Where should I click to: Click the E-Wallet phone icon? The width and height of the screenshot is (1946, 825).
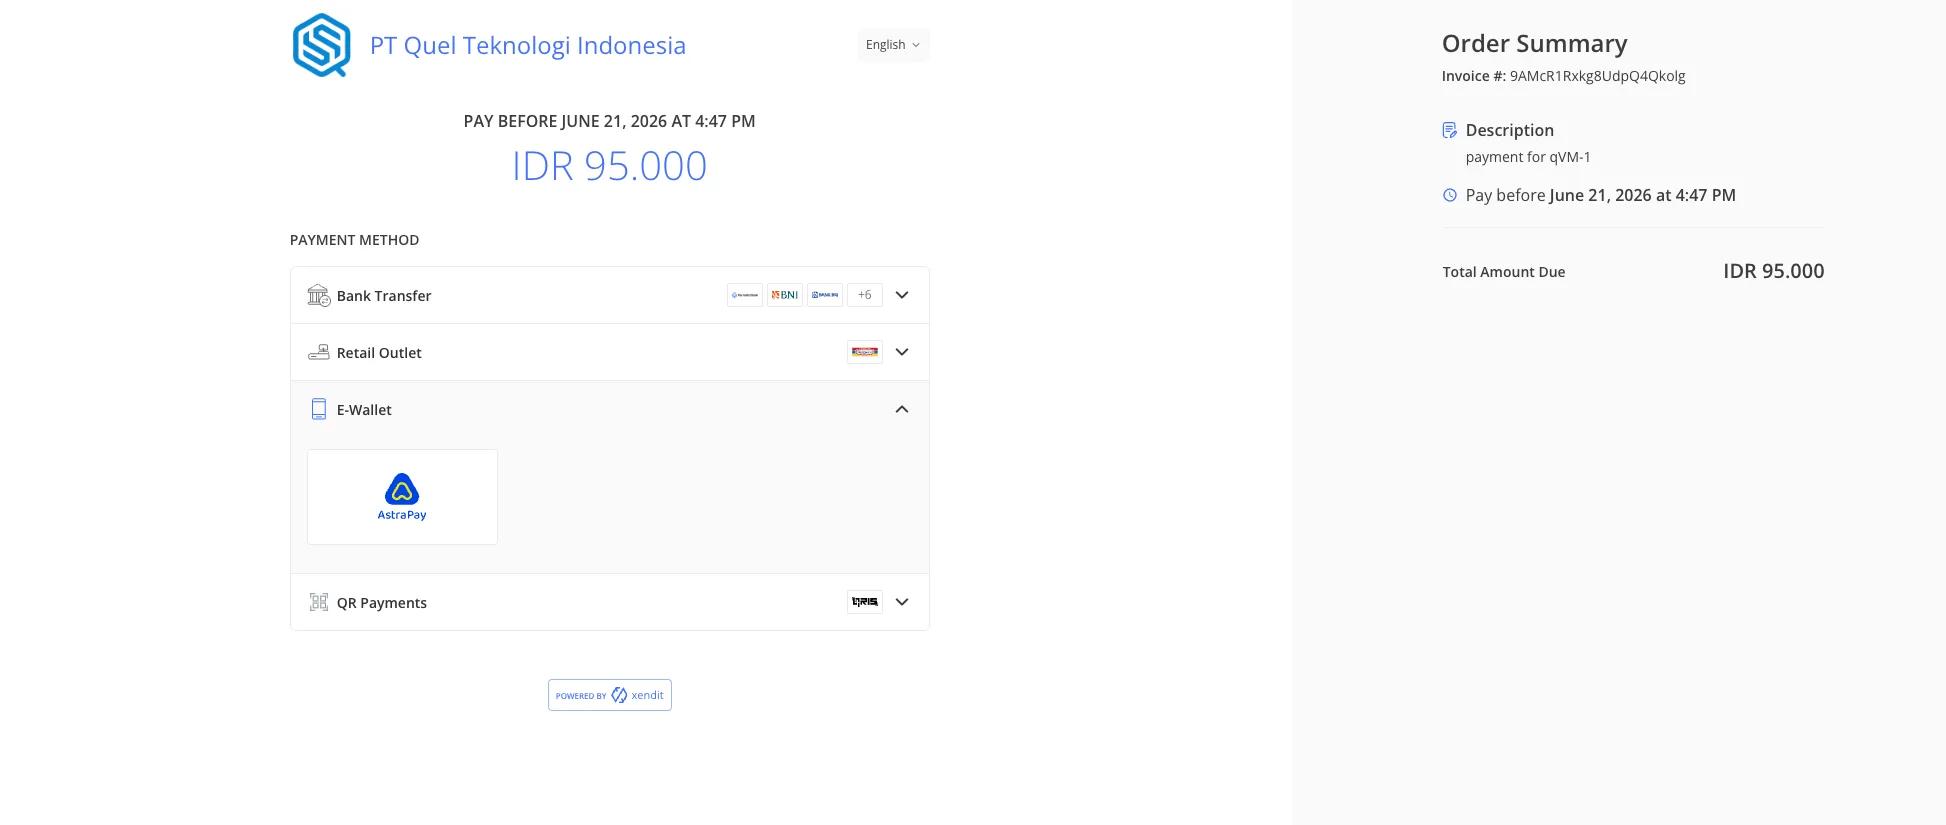(x=318, y=409)
